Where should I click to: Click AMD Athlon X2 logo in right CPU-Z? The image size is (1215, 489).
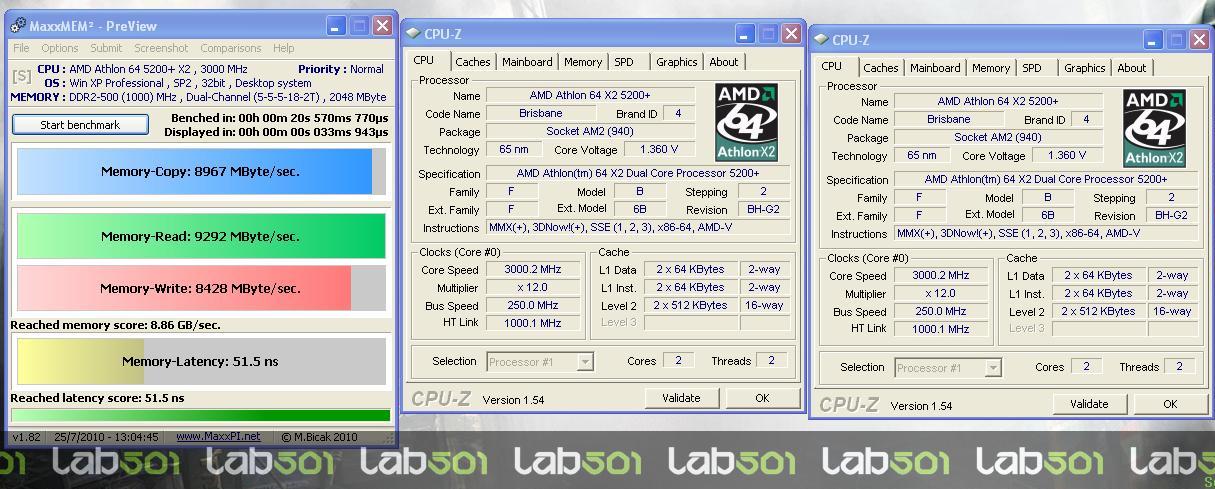1155,128
